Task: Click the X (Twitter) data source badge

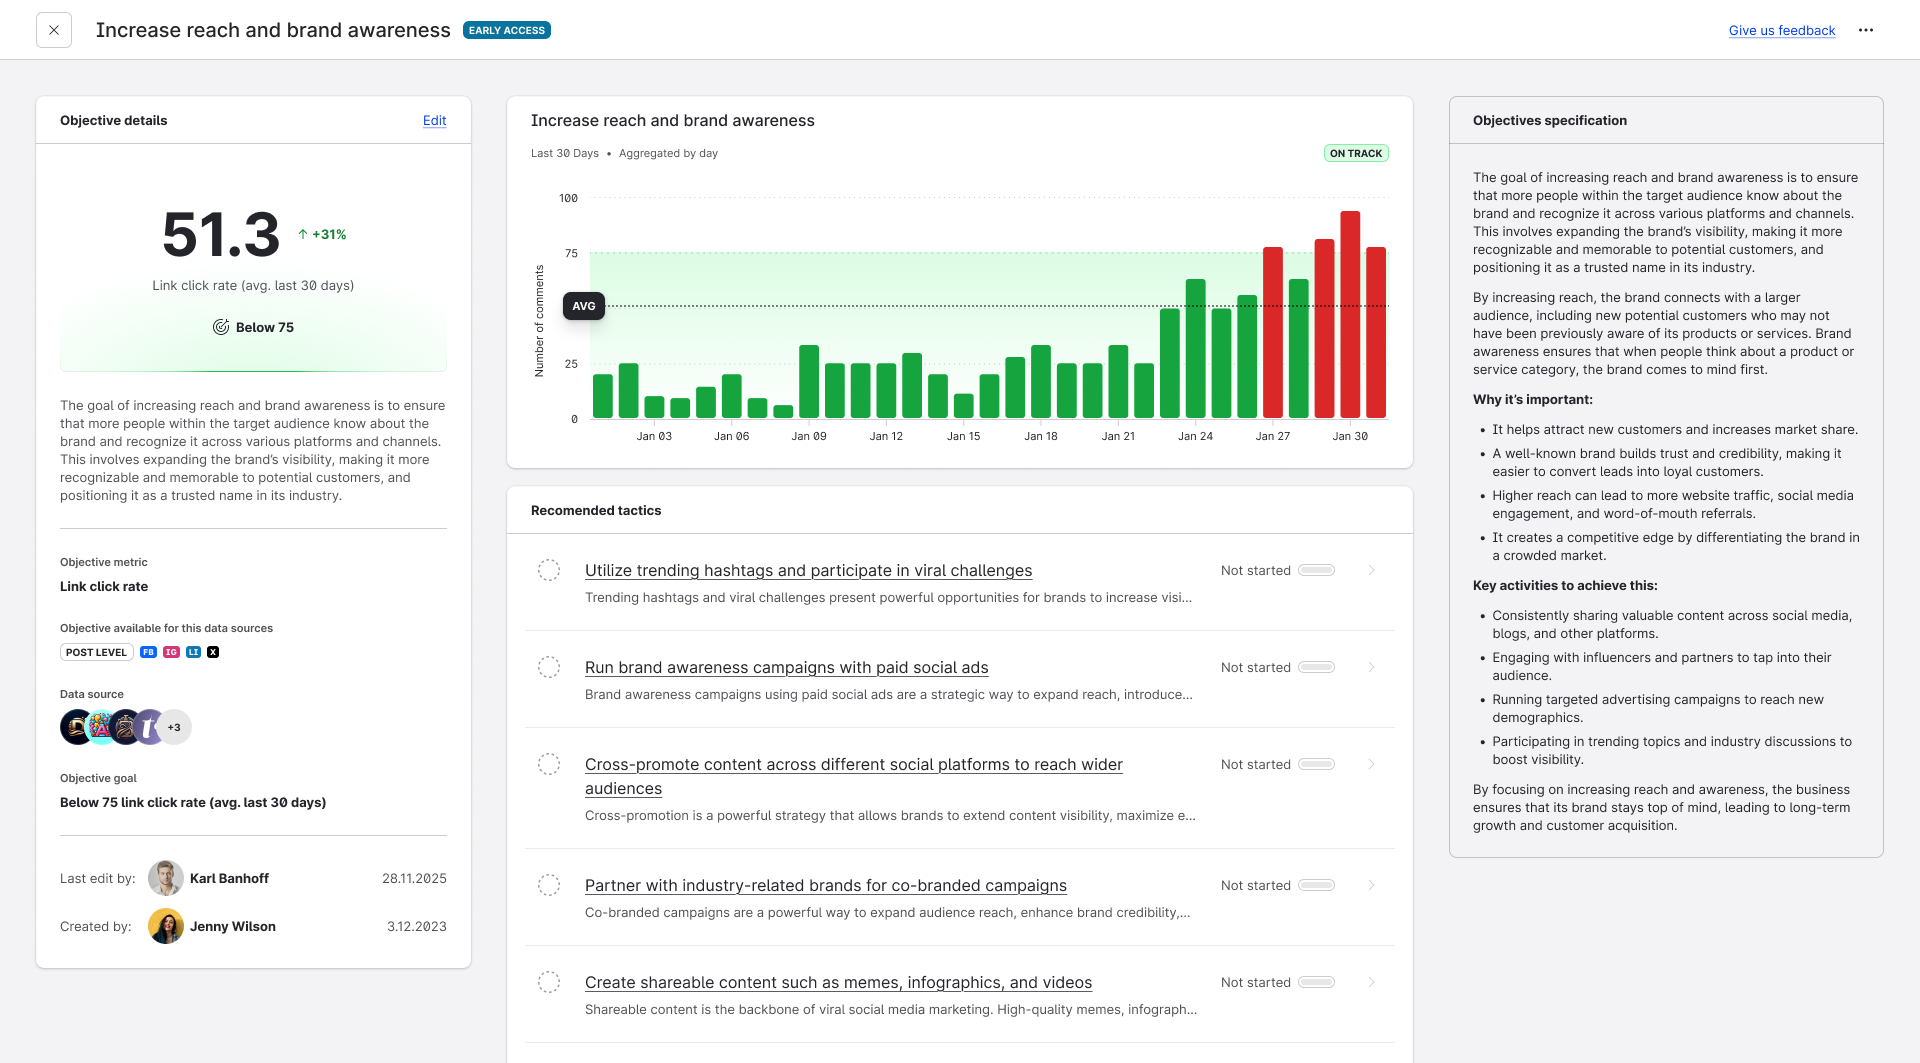Action: click(213, 652)
